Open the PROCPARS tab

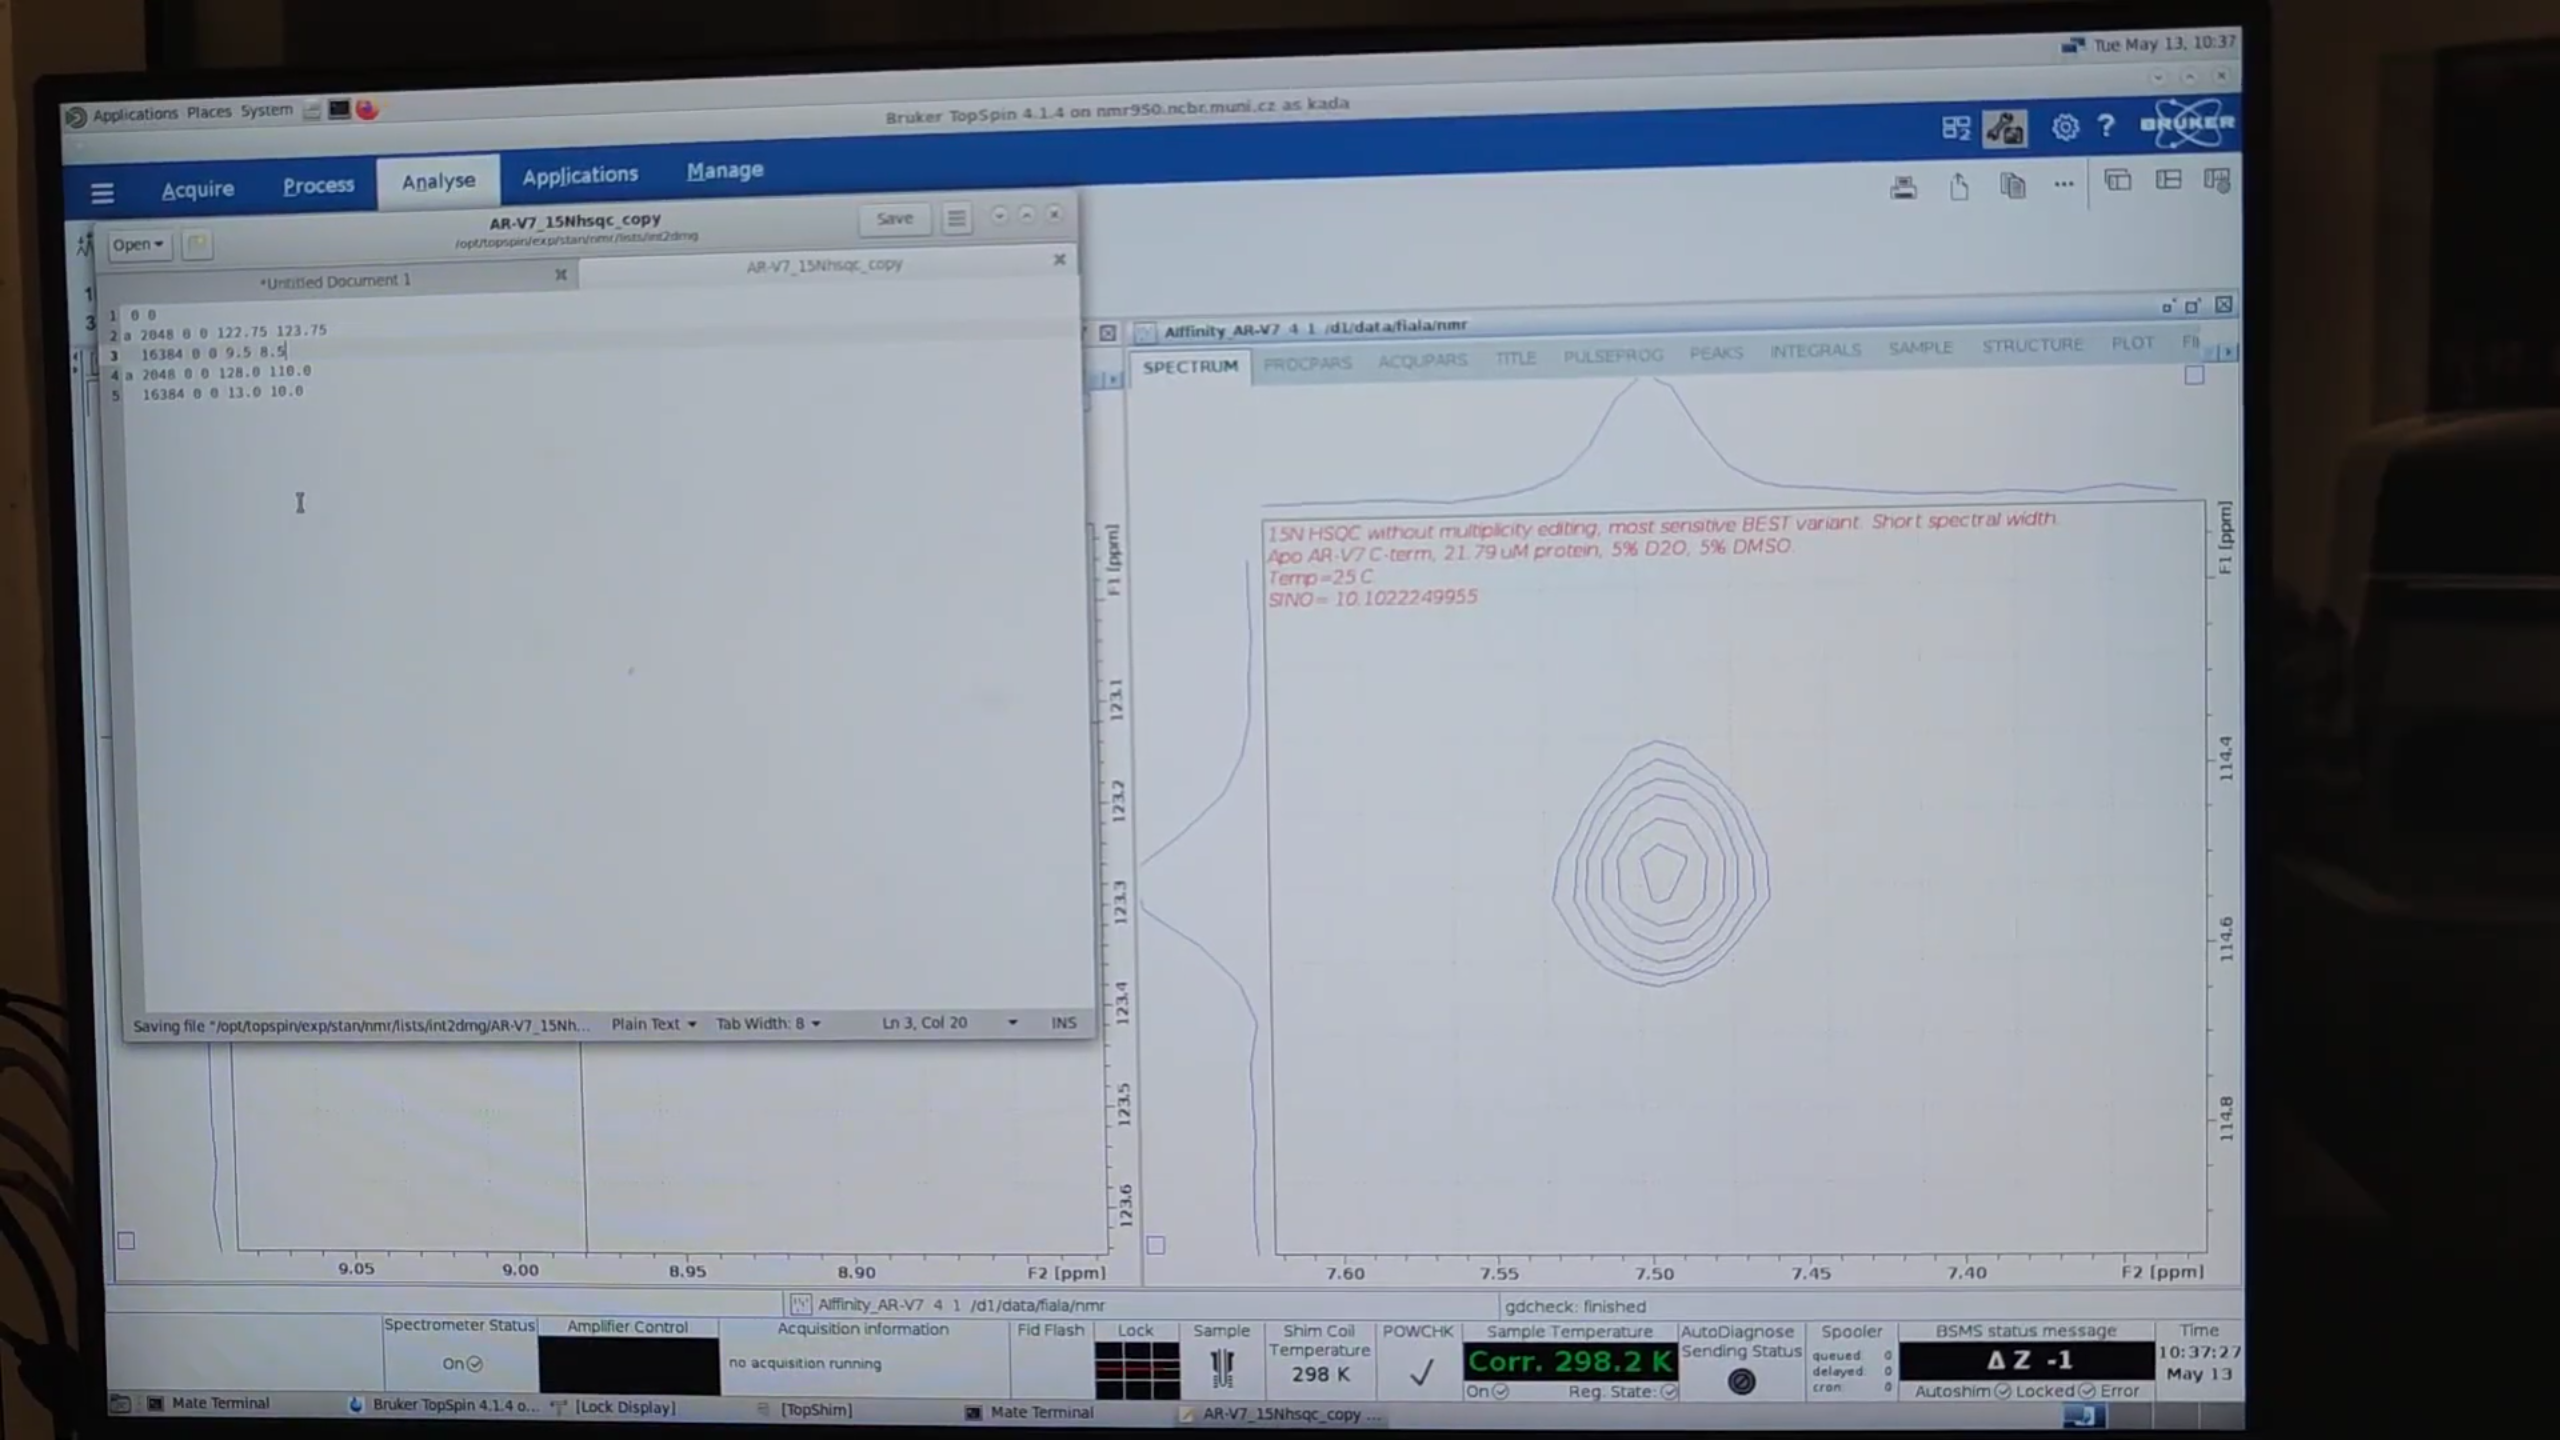point(1307,363)
